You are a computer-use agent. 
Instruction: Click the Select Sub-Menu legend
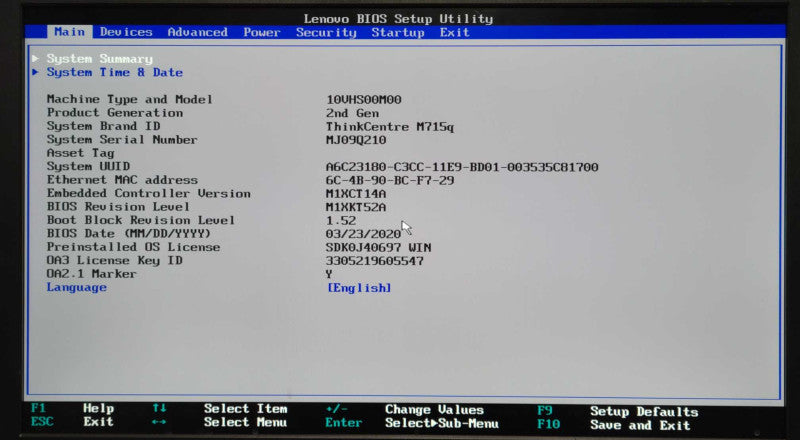[442, 424]
